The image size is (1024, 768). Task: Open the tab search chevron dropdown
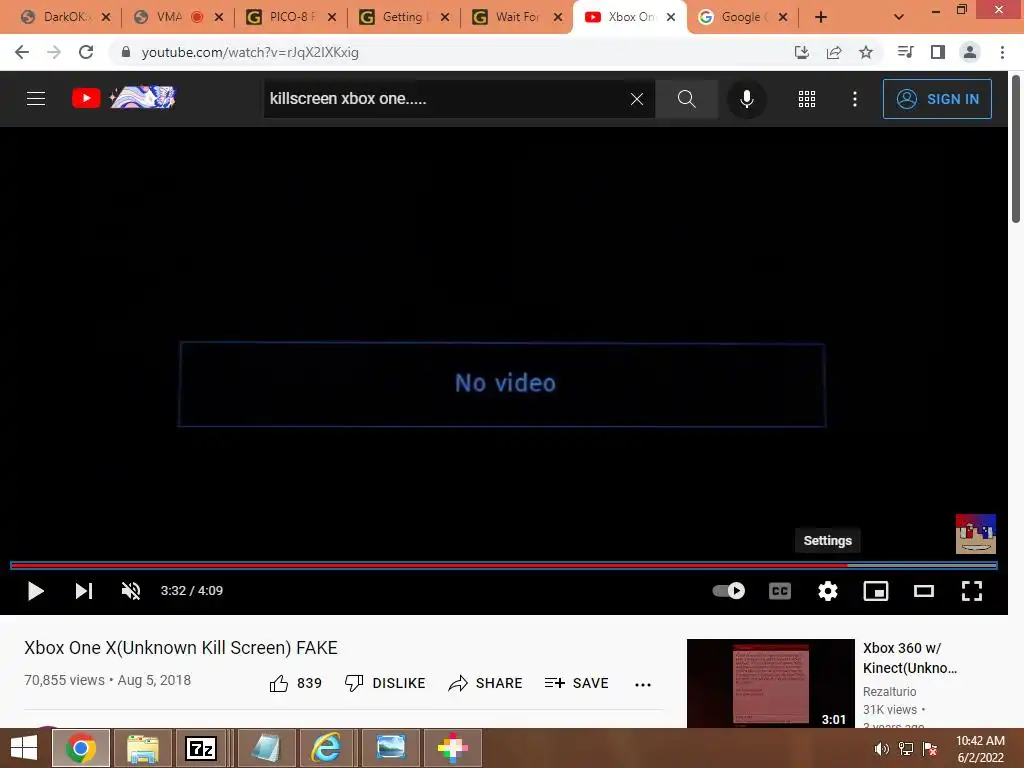tap(899, 17)
